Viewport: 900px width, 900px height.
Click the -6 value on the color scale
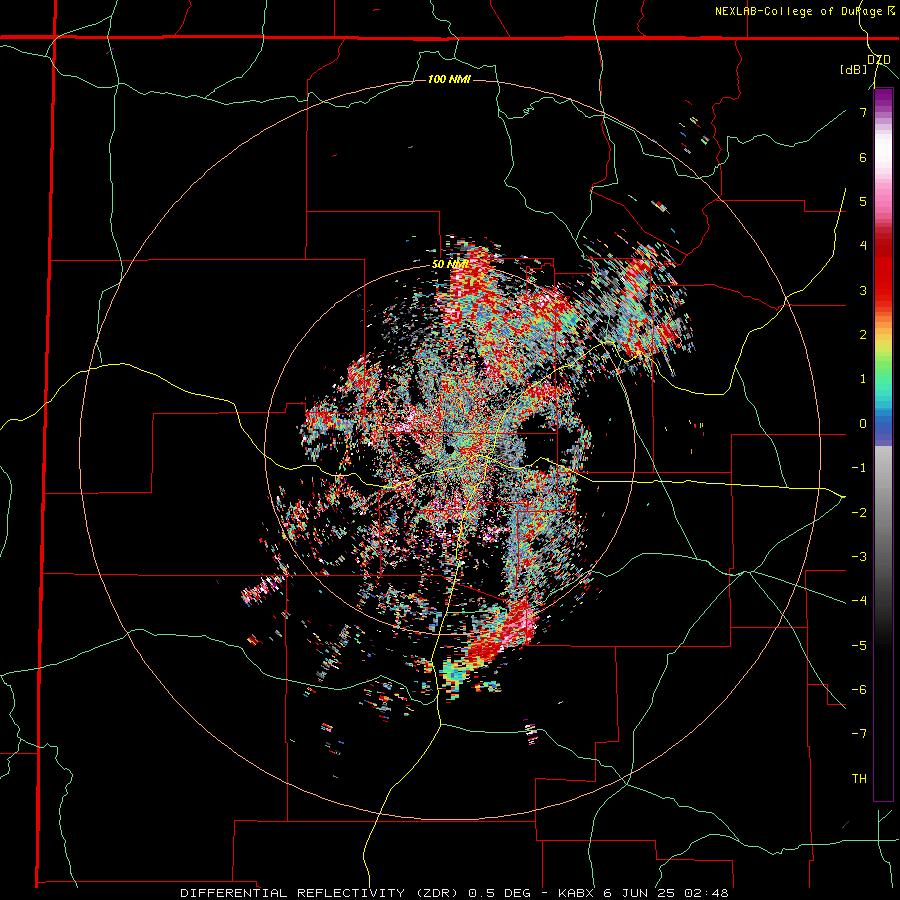(859, 690)
